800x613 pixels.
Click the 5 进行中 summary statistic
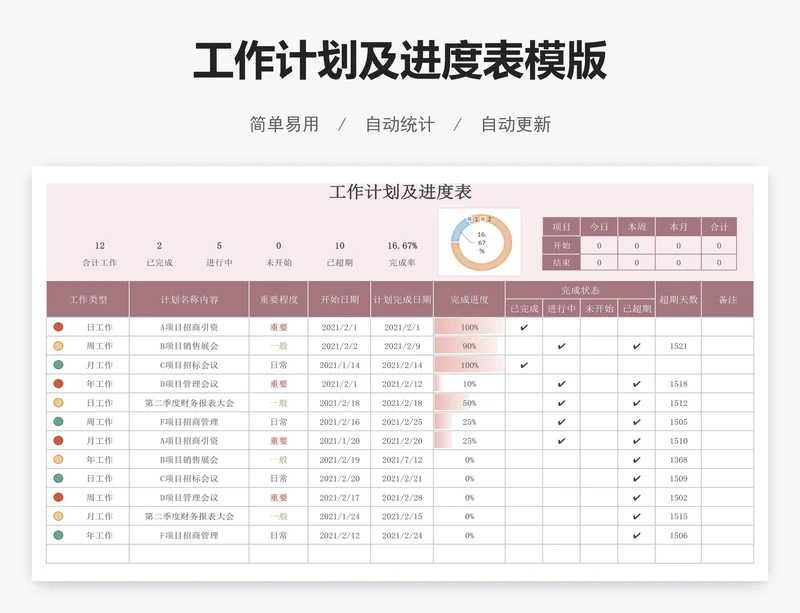[219, 254]
